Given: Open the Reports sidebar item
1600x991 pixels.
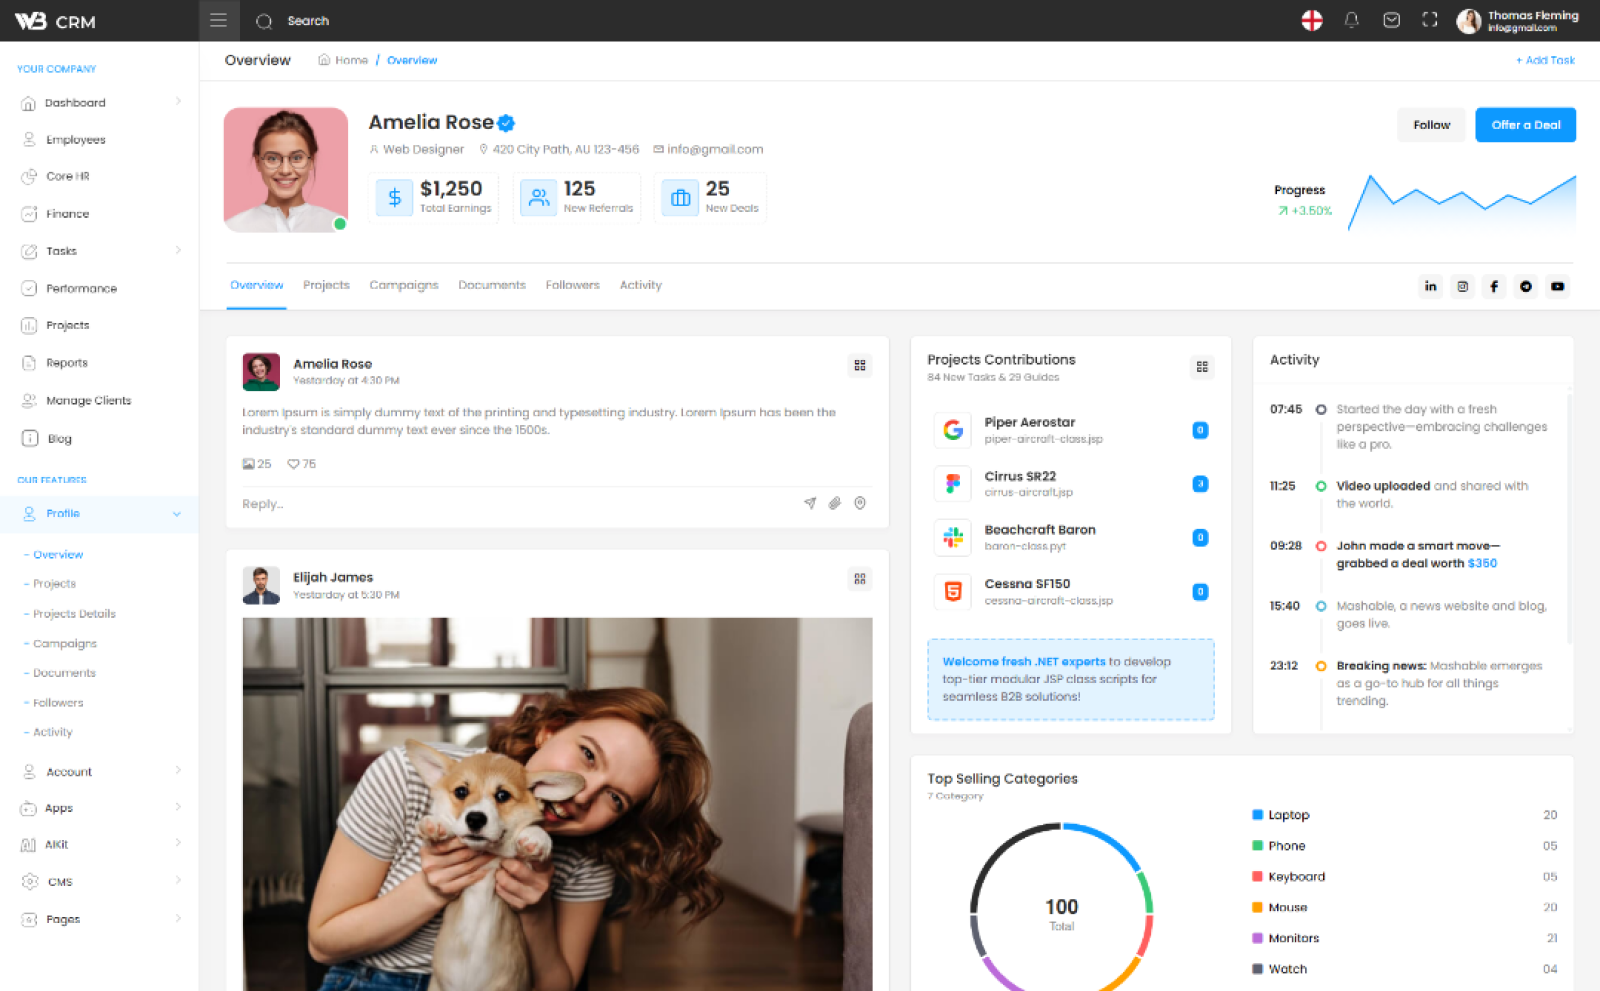Looking at the screenshot, I should 99,363.
